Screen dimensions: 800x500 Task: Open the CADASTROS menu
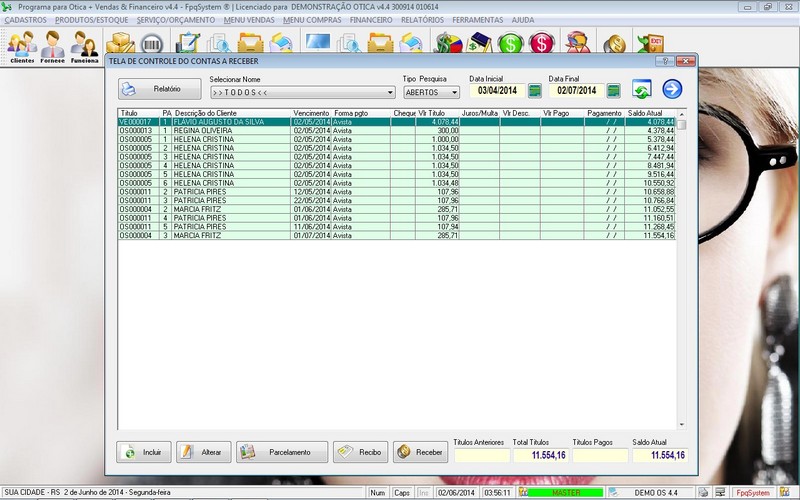(x=26, y=20)
